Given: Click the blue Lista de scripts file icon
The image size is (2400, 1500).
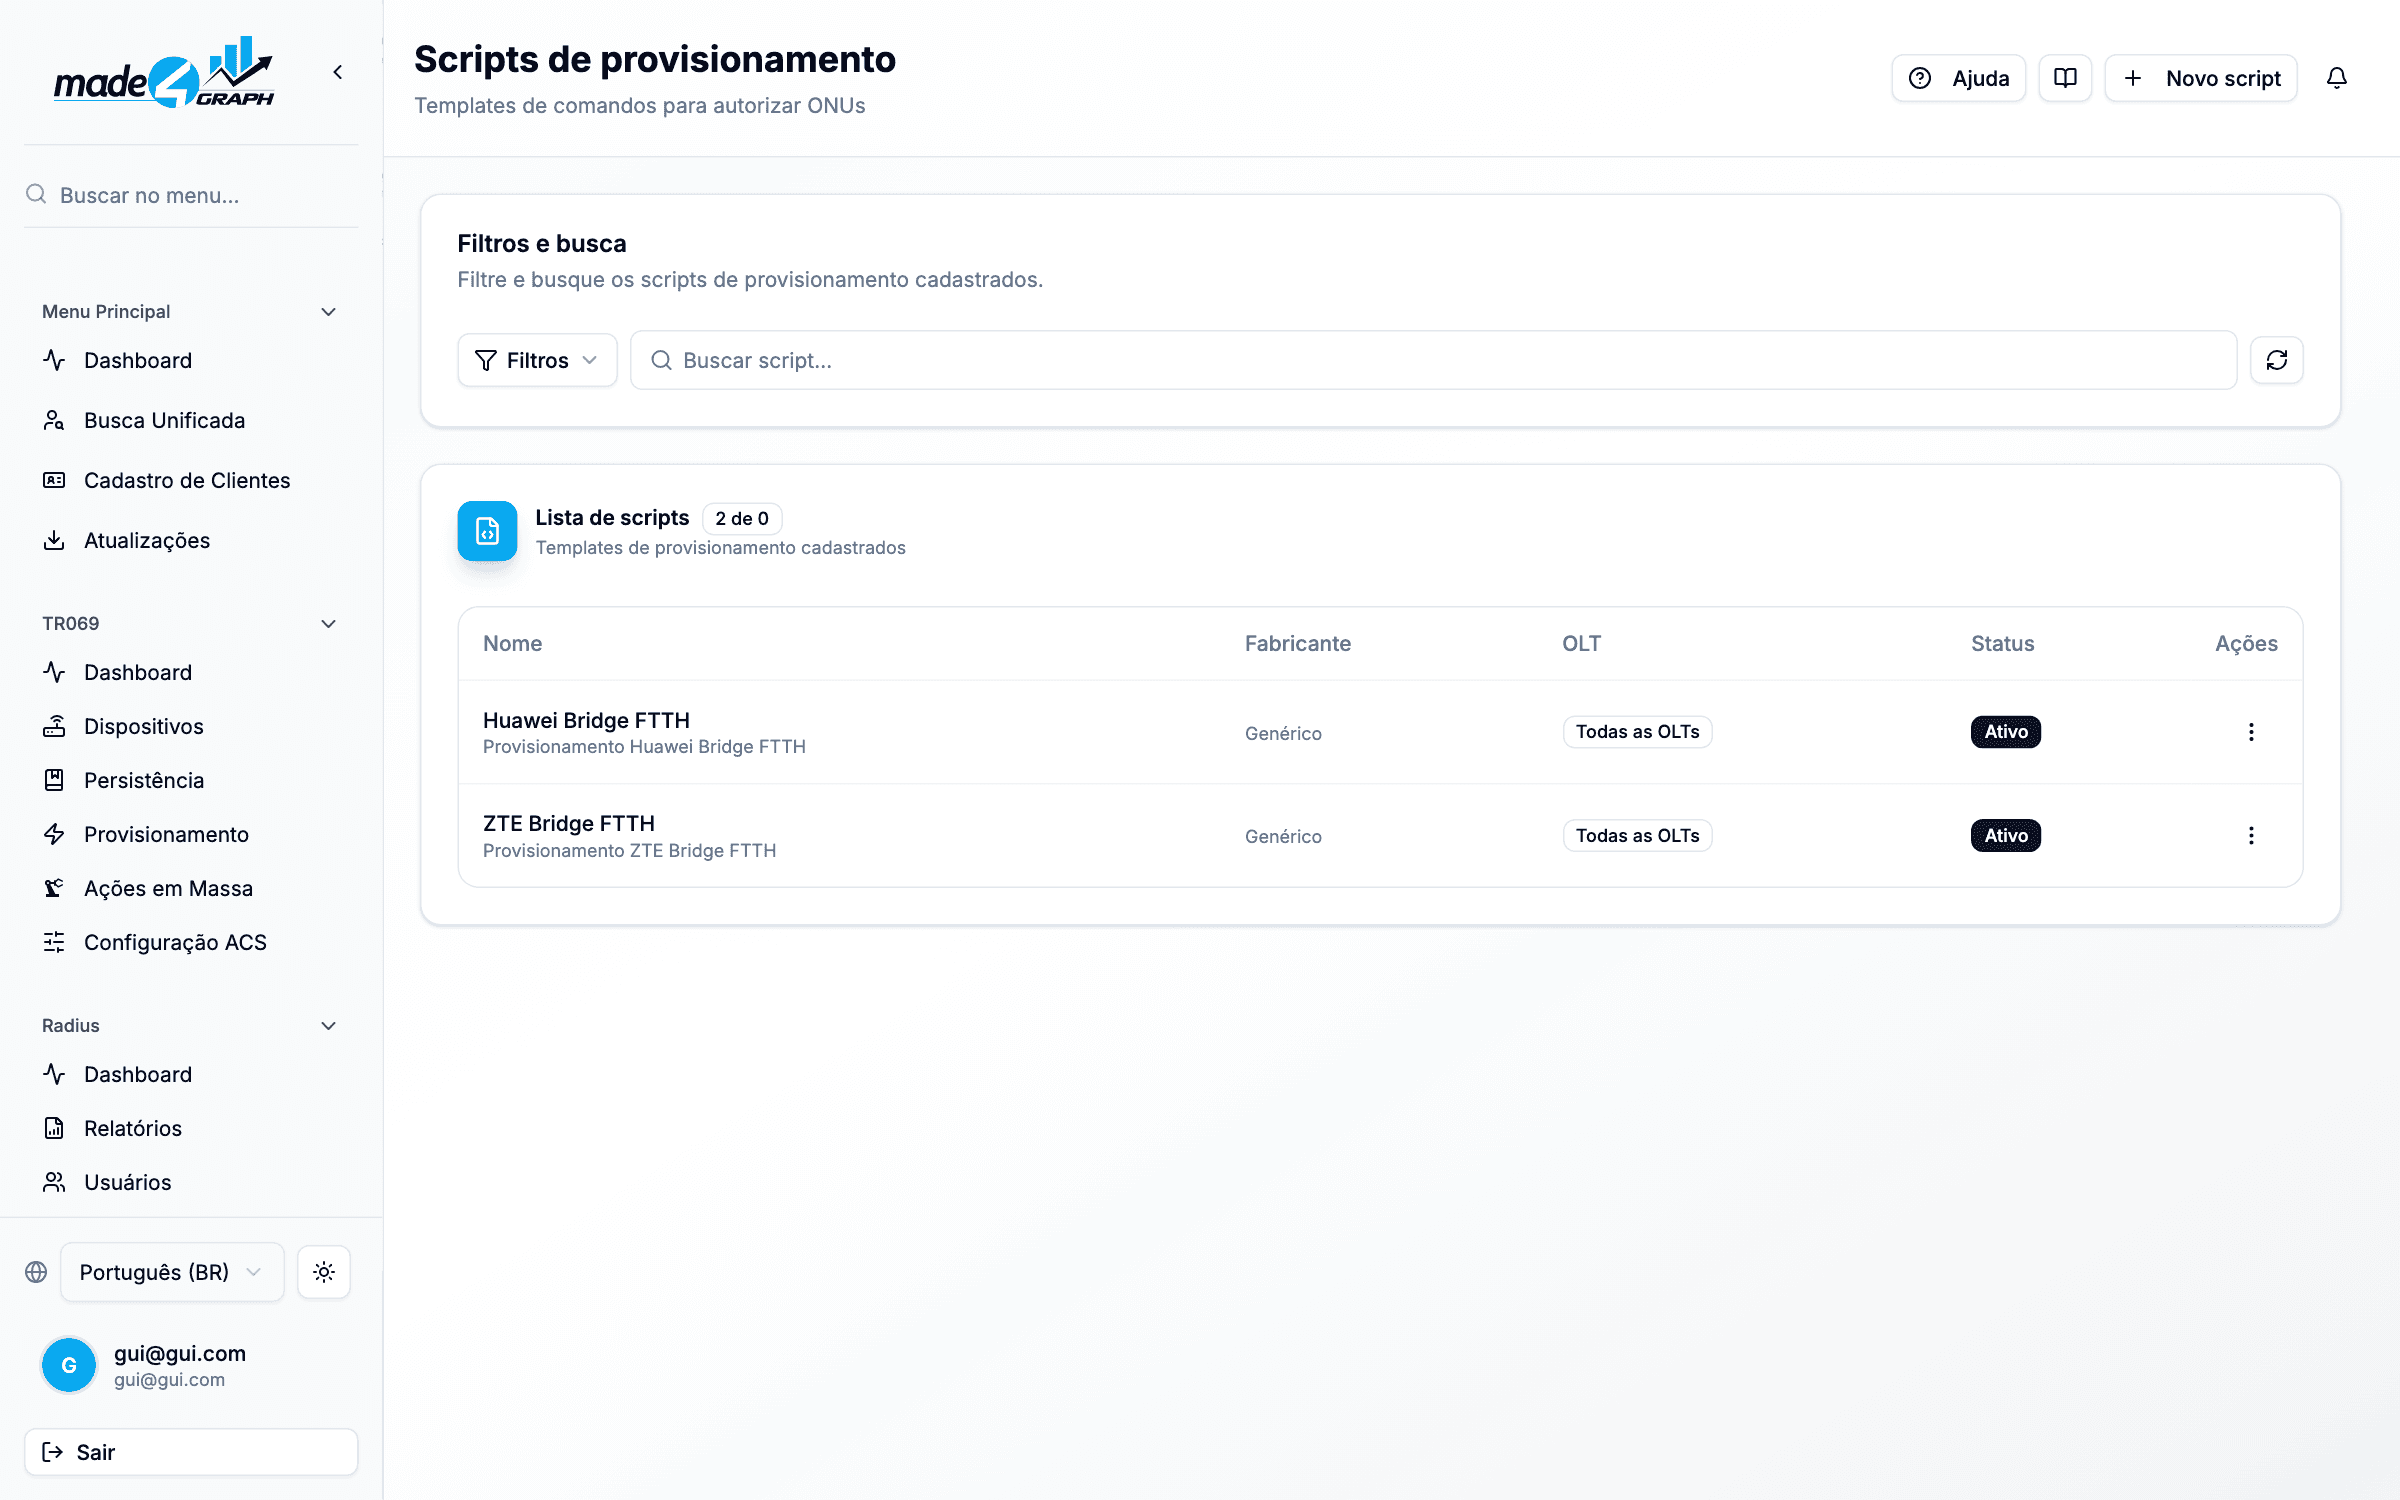Looking at the screenshot, I should point(487,531).
